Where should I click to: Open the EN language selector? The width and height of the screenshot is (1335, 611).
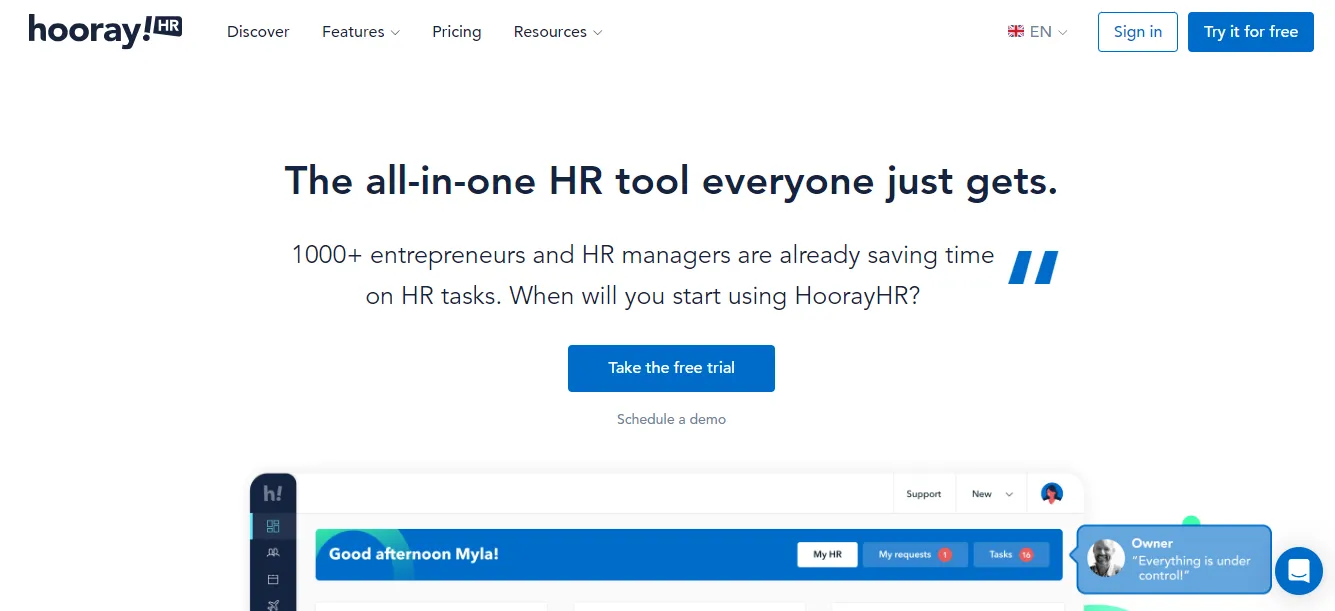click(1038, 32)
